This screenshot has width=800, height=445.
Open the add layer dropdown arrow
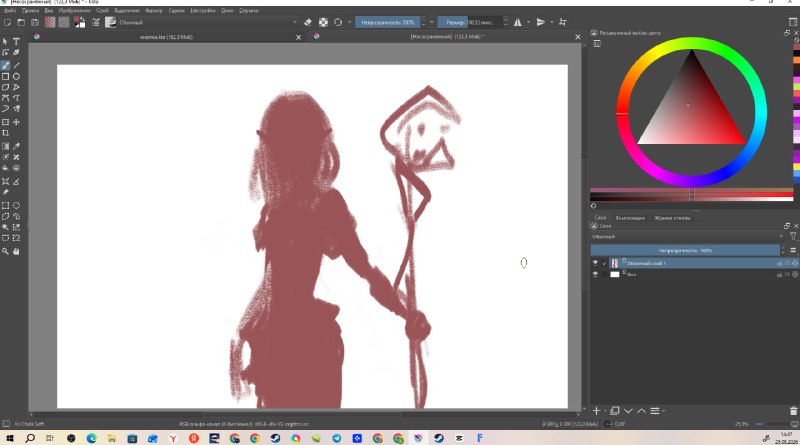pyautogui.click(x=606, y=411)
